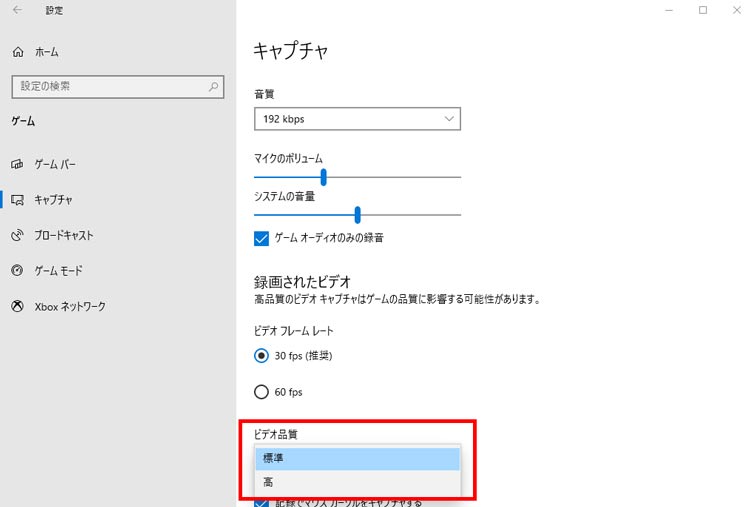The width and height of the screenshot is (750, 507).
Task: Click the ゲーム バー sidebar icon
Action: (17, 164)
